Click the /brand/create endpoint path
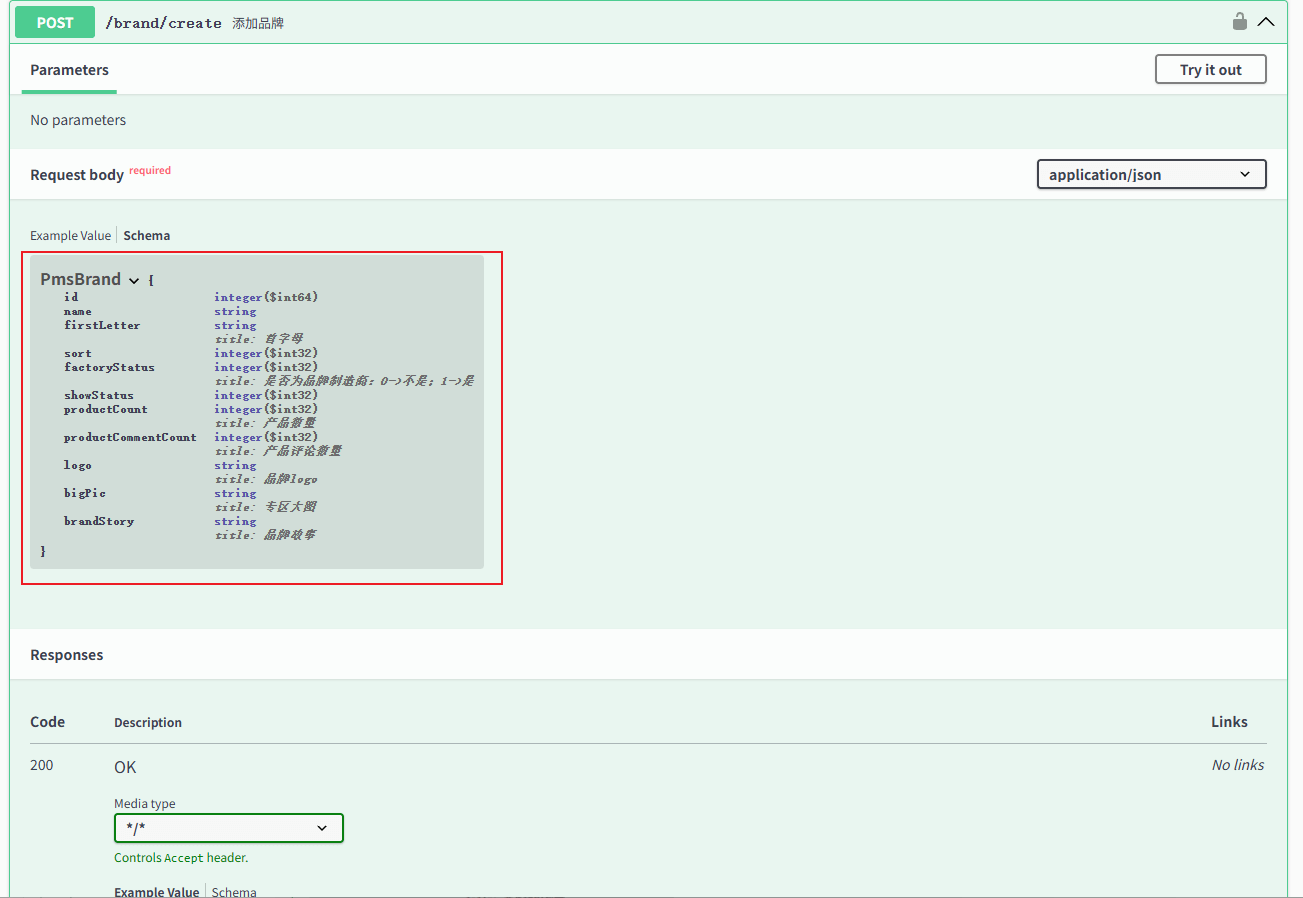This screenshot has height=898, width=1303. click(163, 23)
